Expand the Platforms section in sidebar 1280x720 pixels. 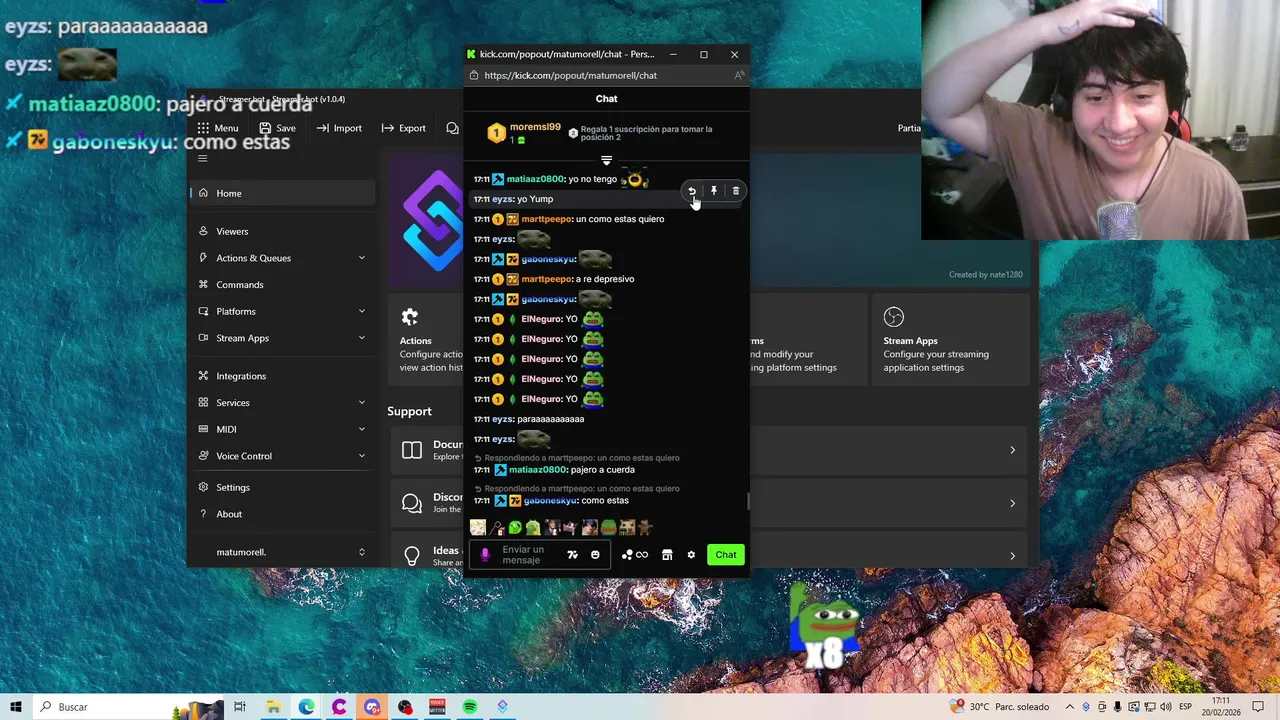click(x=281, y=311)
